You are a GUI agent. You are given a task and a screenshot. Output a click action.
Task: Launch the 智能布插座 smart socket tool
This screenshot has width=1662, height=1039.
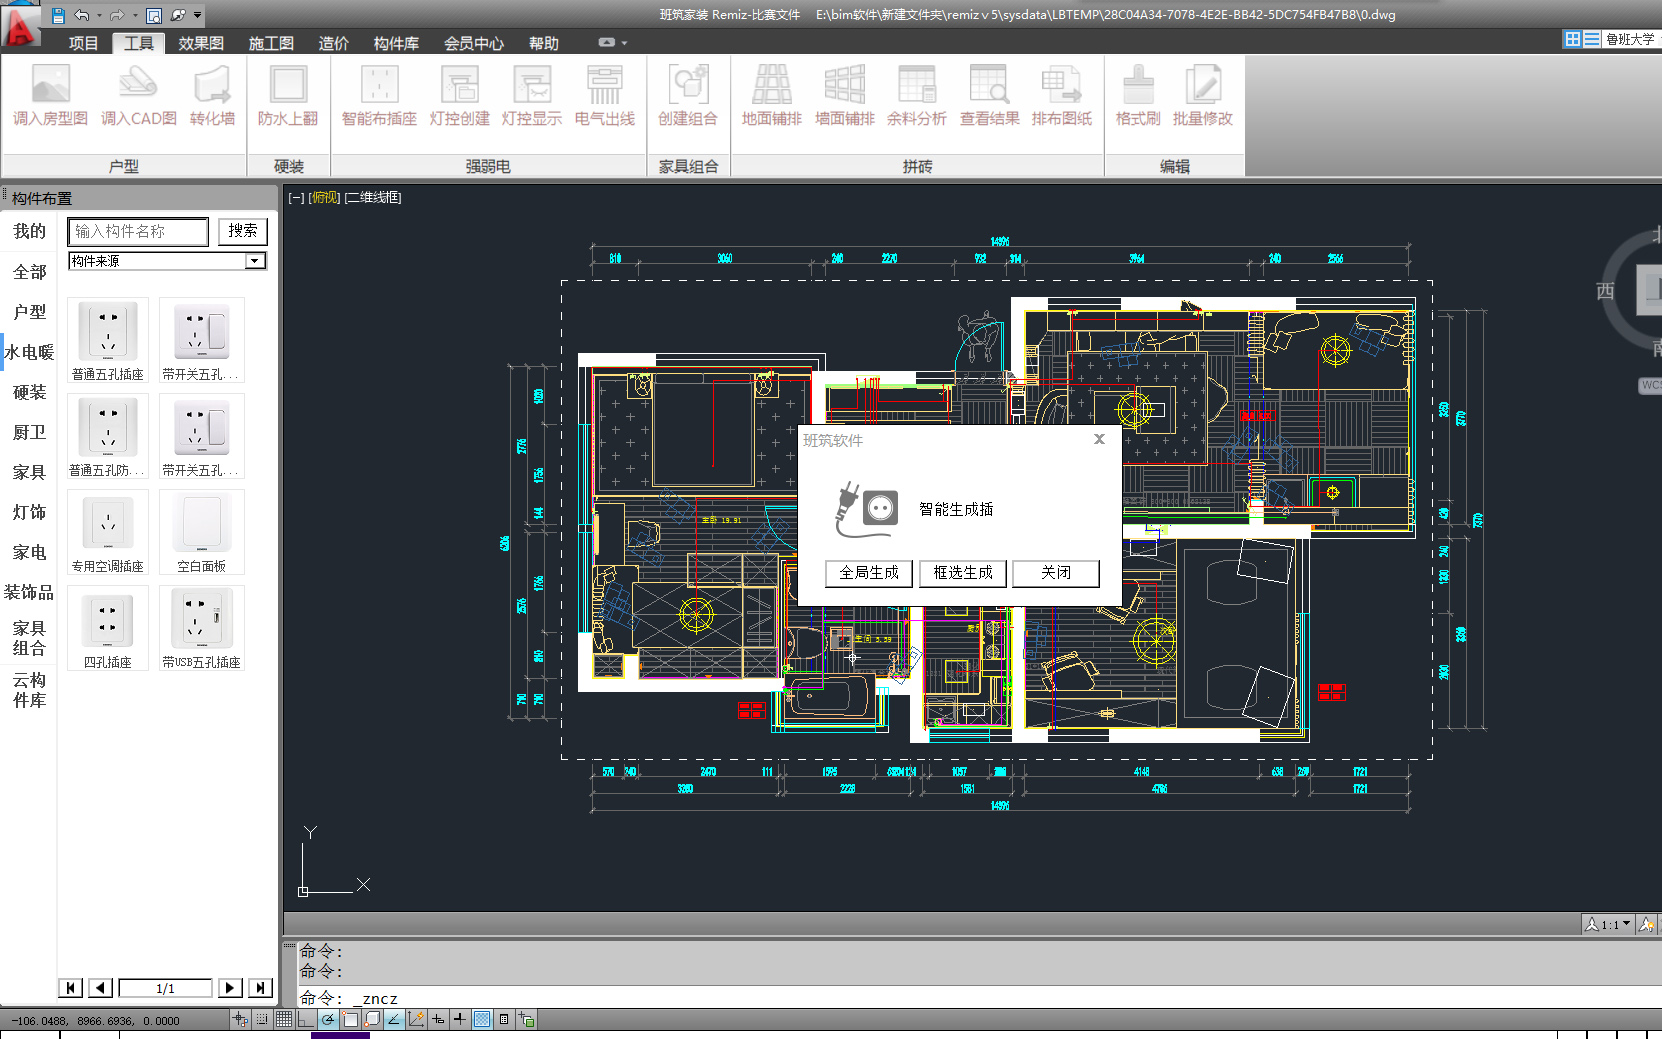point(379,96)
